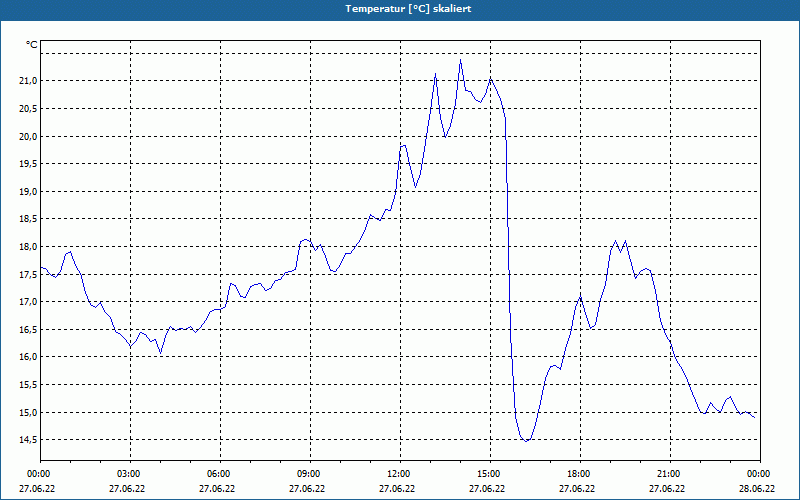Click the "27.06.22" date under 06:00
Viewport: 800px width, 500px height.
click(x=217, y=489)
